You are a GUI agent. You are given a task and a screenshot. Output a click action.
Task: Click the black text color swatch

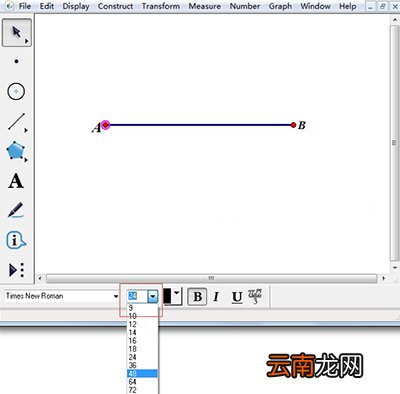pyautogui.click(x=168, y=296)
